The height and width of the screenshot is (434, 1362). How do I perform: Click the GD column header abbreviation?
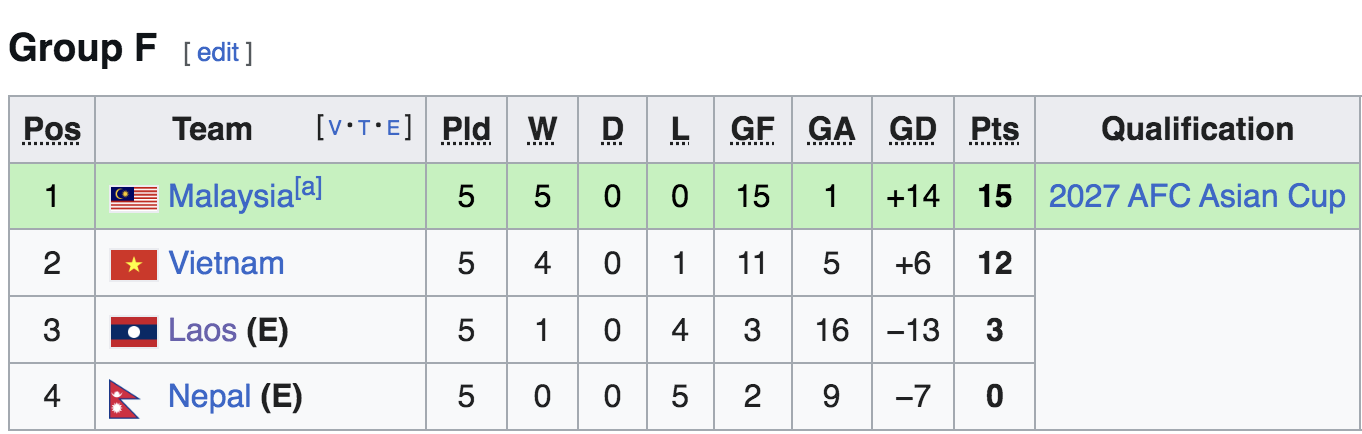coord(912,129)
